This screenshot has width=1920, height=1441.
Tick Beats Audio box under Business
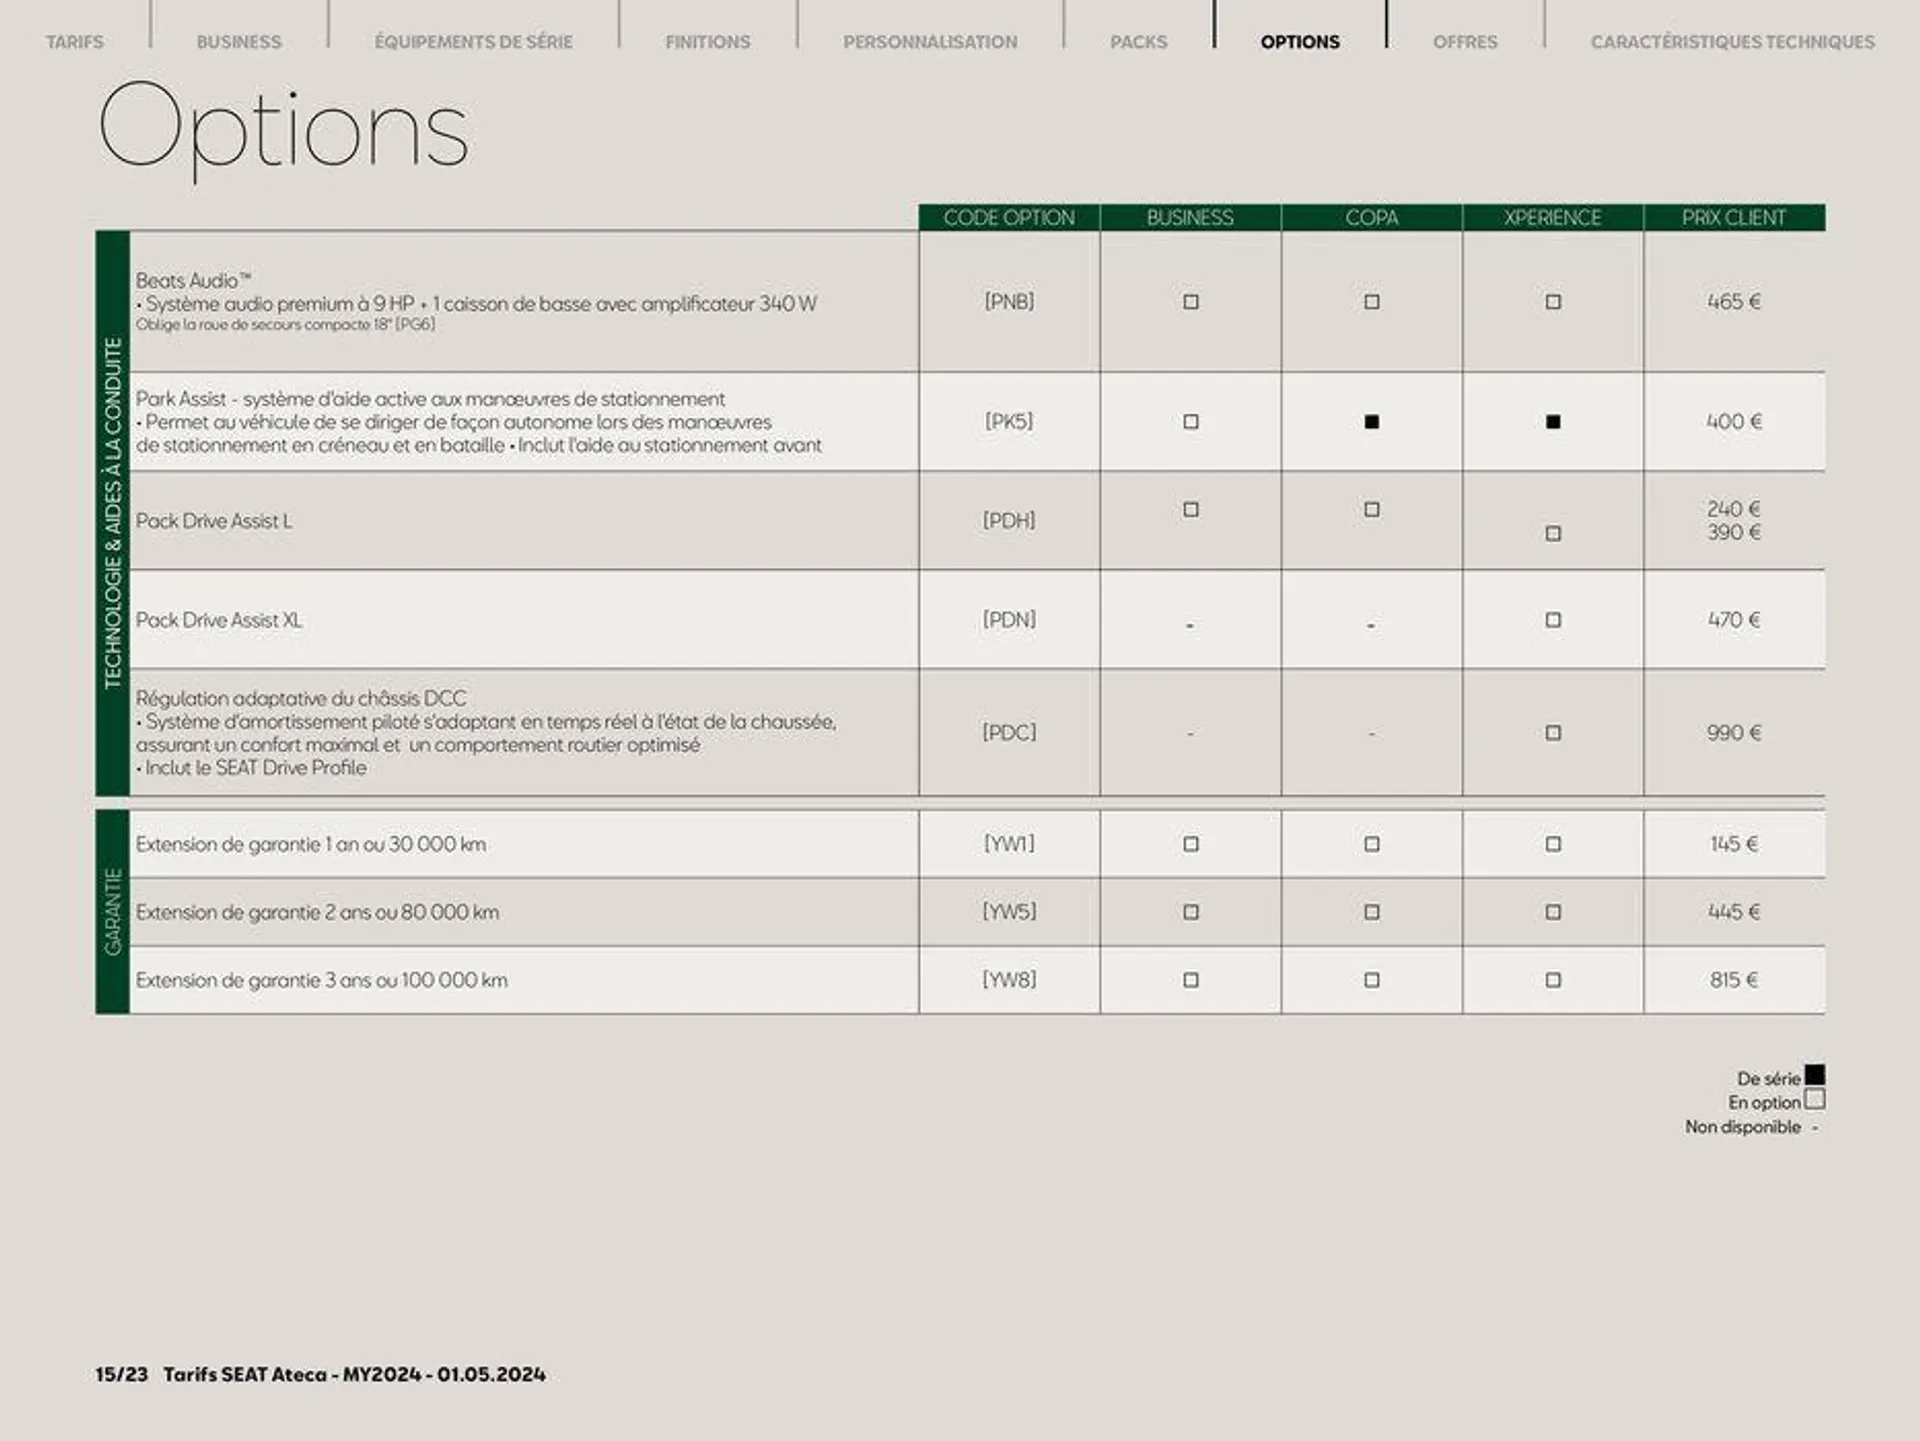coord(1190,302)
